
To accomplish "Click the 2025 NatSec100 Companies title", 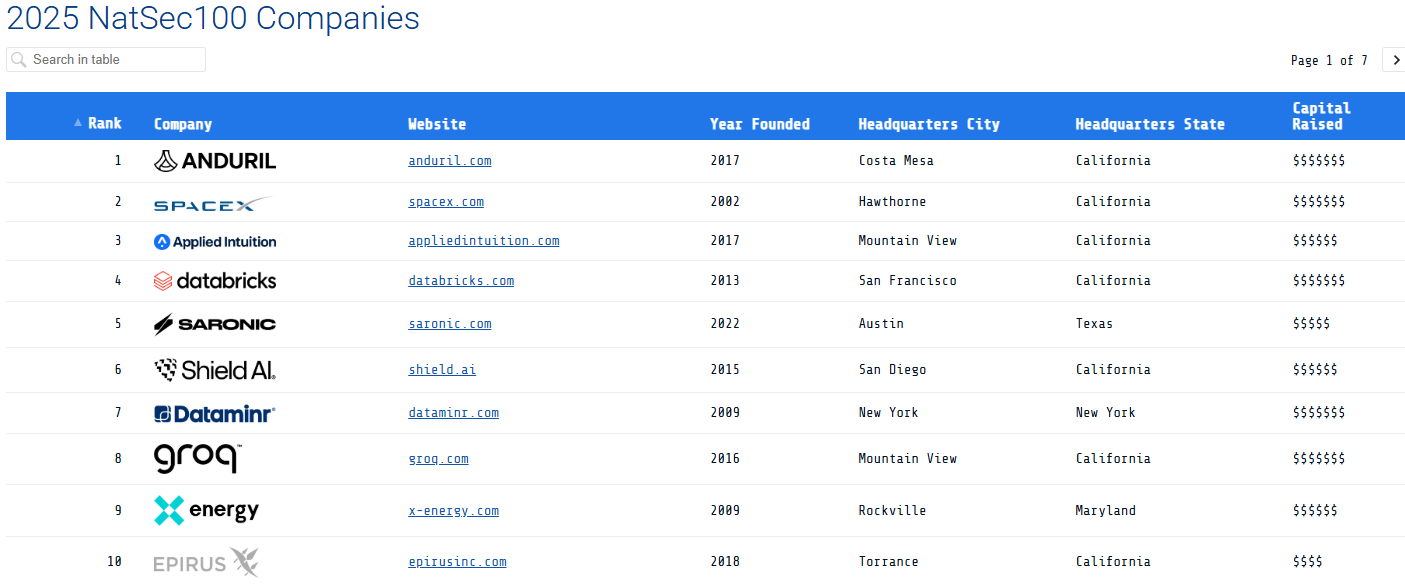I will pyautogui.click(x=213, y=18).
